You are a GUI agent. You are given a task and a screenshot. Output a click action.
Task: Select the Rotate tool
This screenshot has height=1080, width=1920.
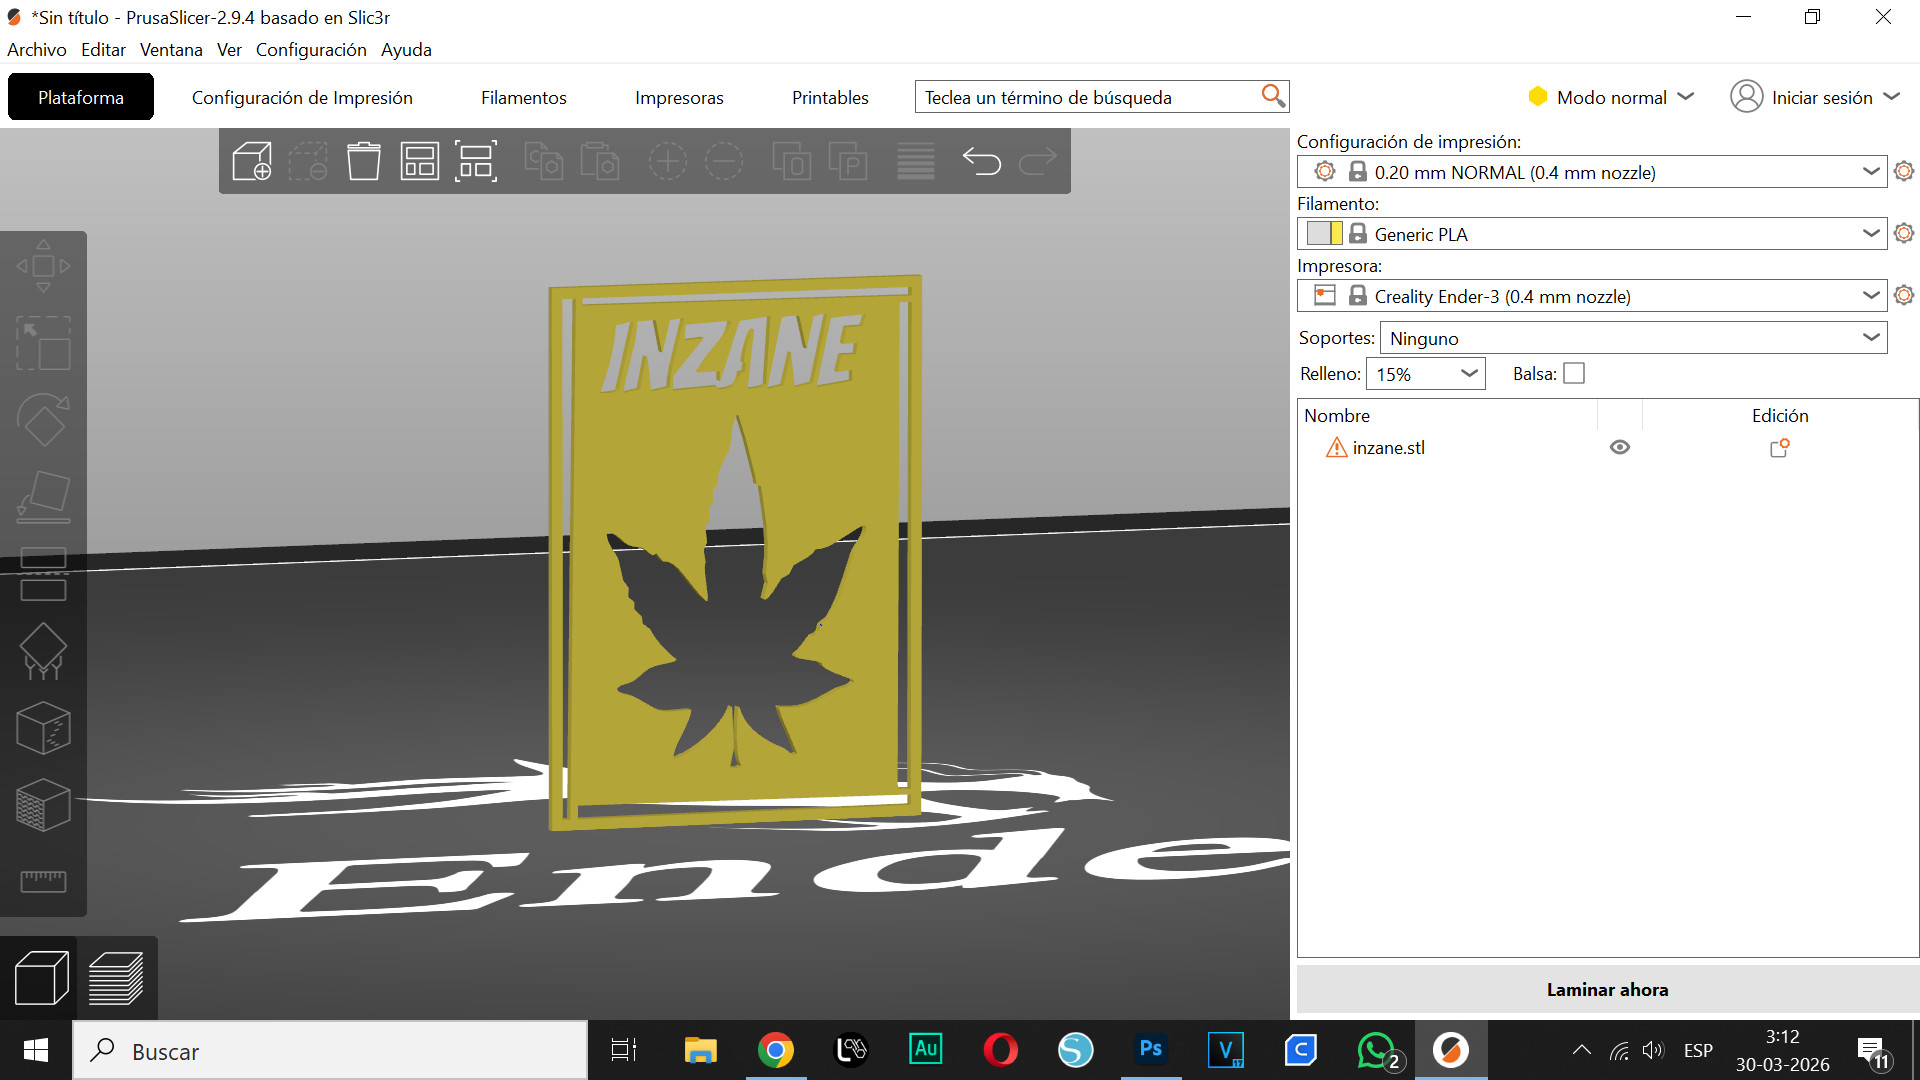[x=44, y=420]
